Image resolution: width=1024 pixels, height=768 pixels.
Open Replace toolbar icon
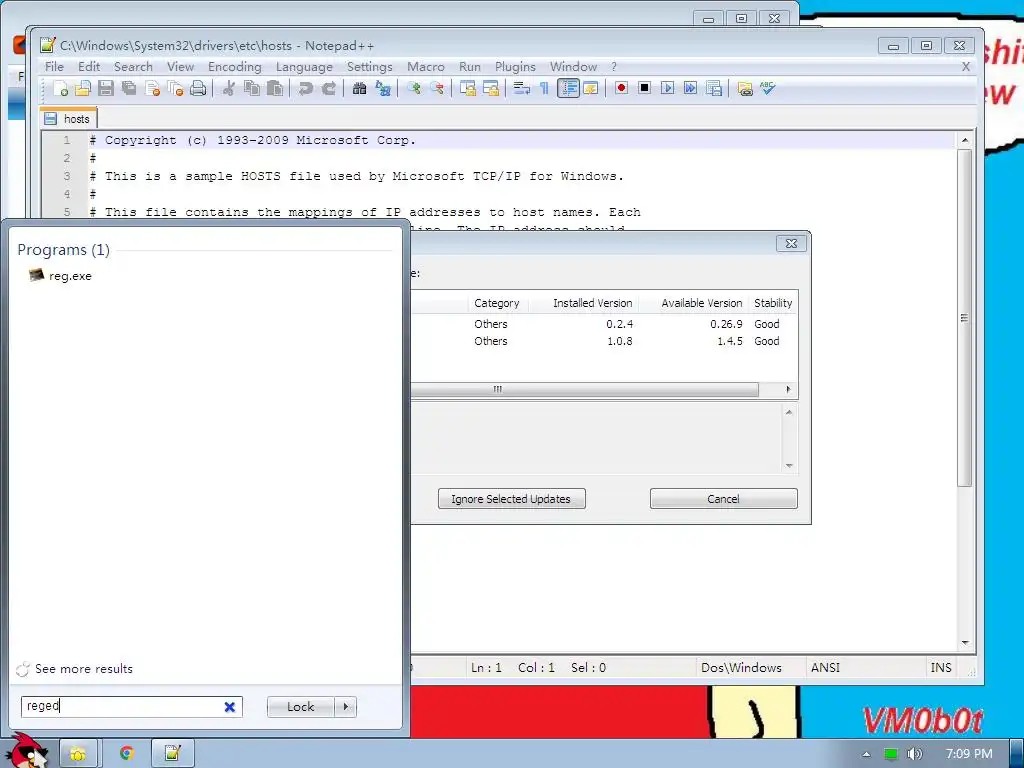point(383,88)
